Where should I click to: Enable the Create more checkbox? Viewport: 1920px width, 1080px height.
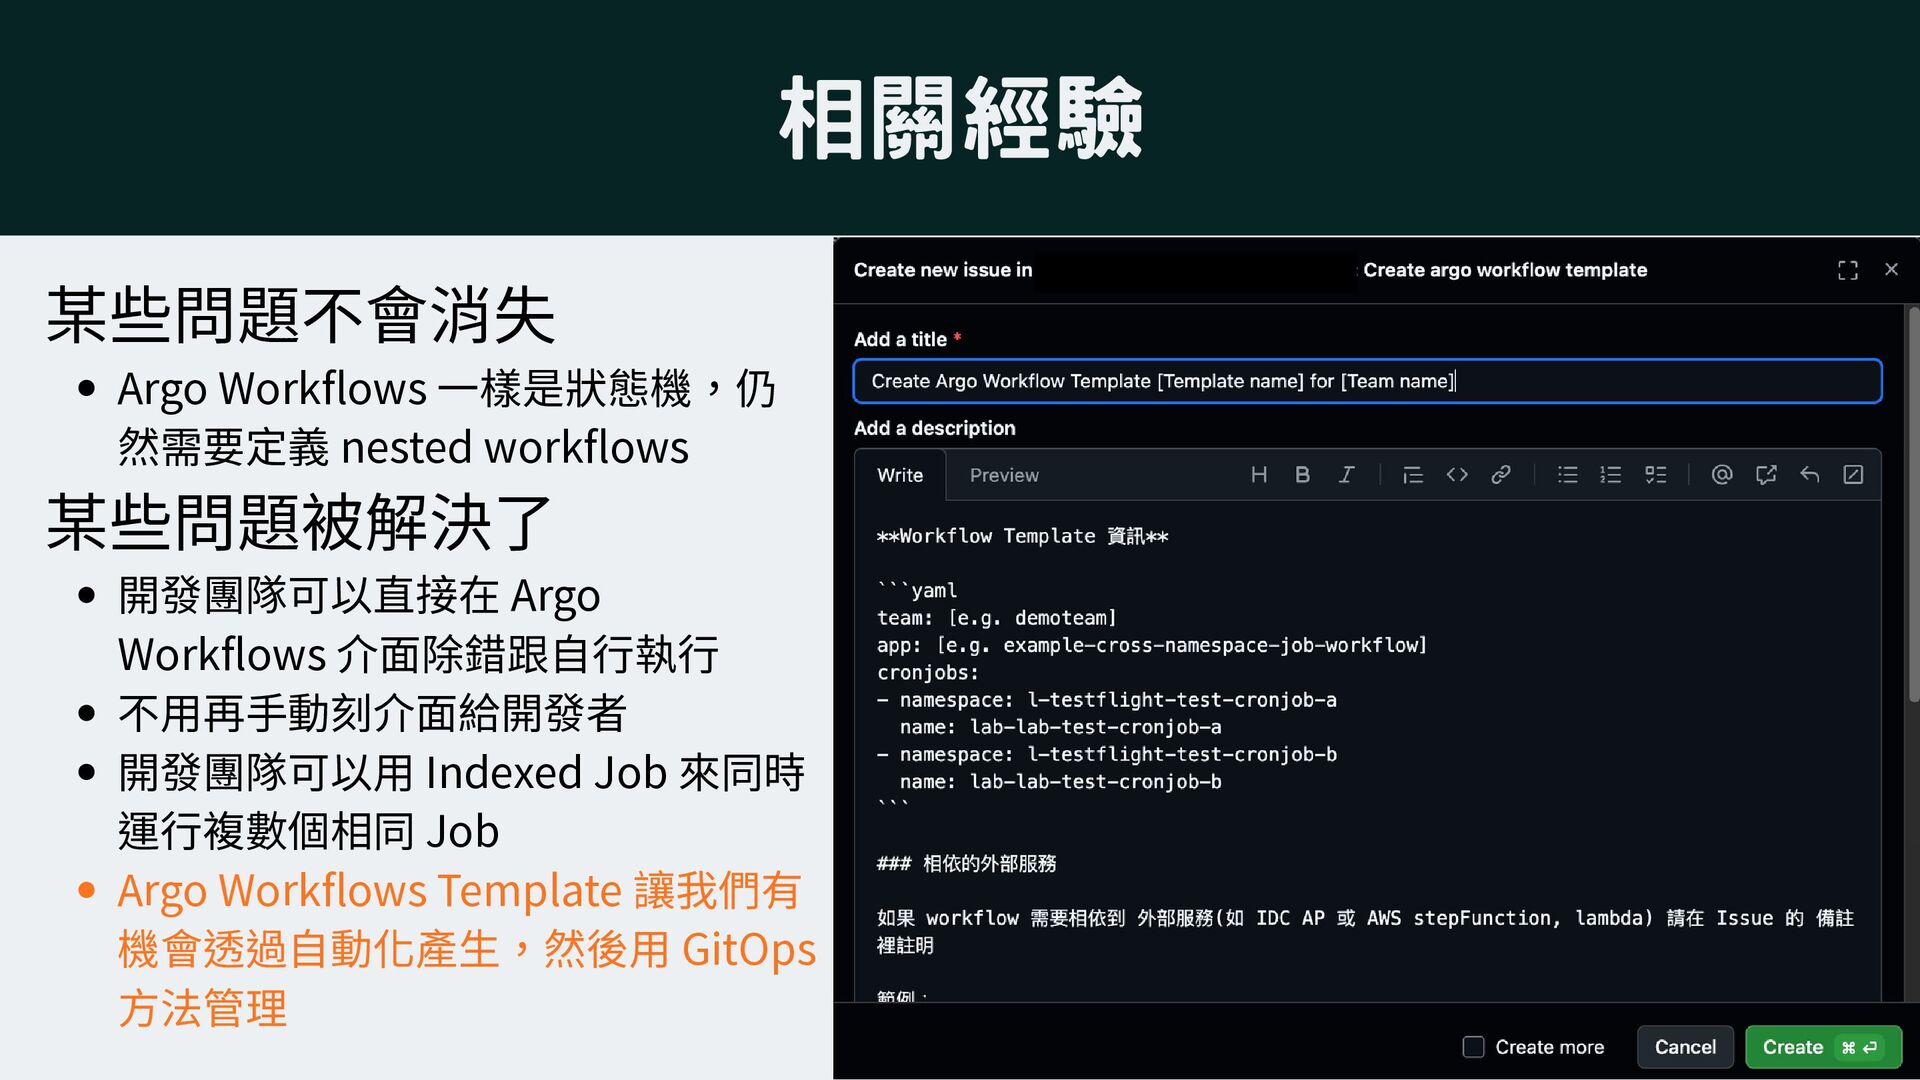tap(1473, 1047)
